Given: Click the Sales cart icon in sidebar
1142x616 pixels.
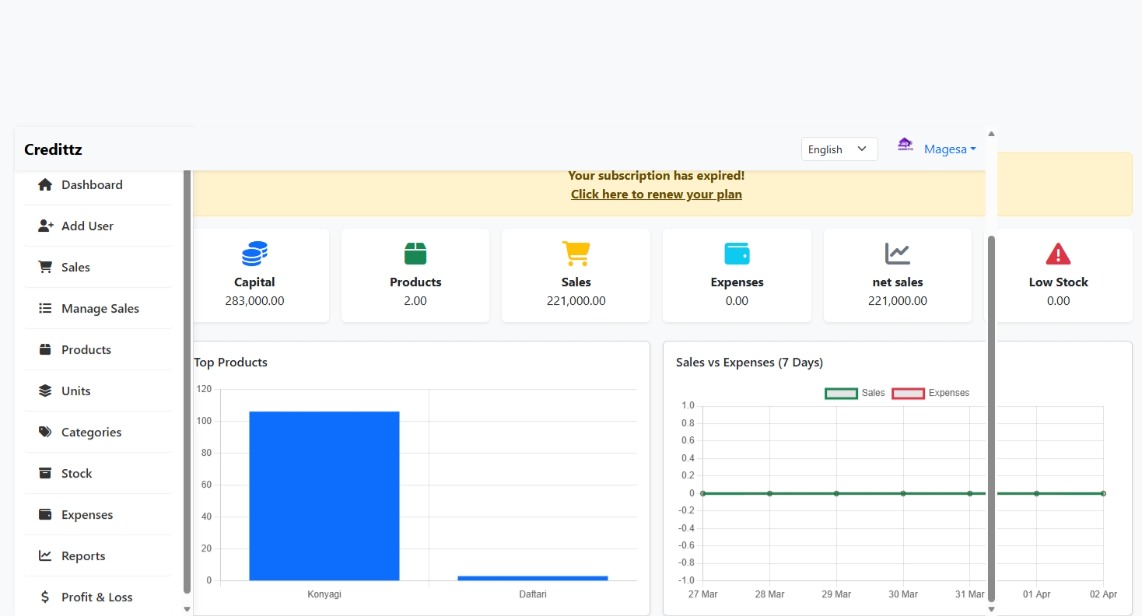Looking at the screenshot, I should 45,267.
